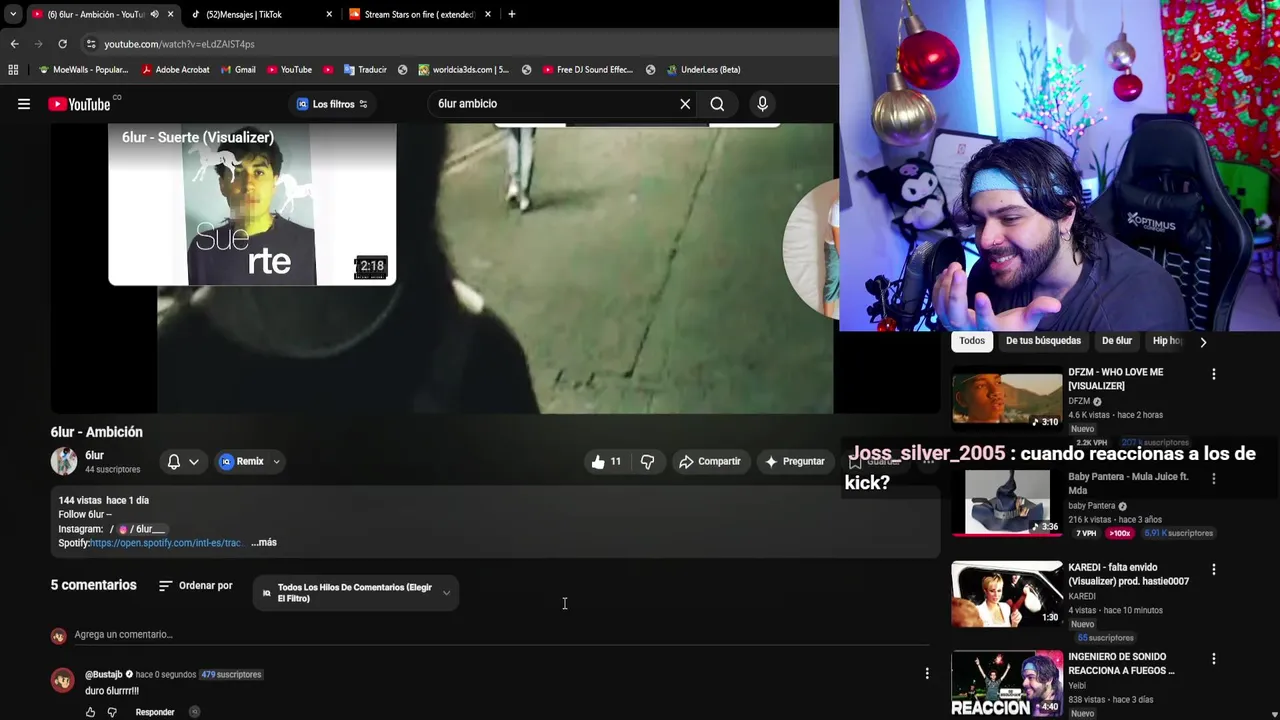Screen dimensions: 1280x720
Task: Open the Adobe Acrobat bookmark
Action: click(x=175, y=70)
